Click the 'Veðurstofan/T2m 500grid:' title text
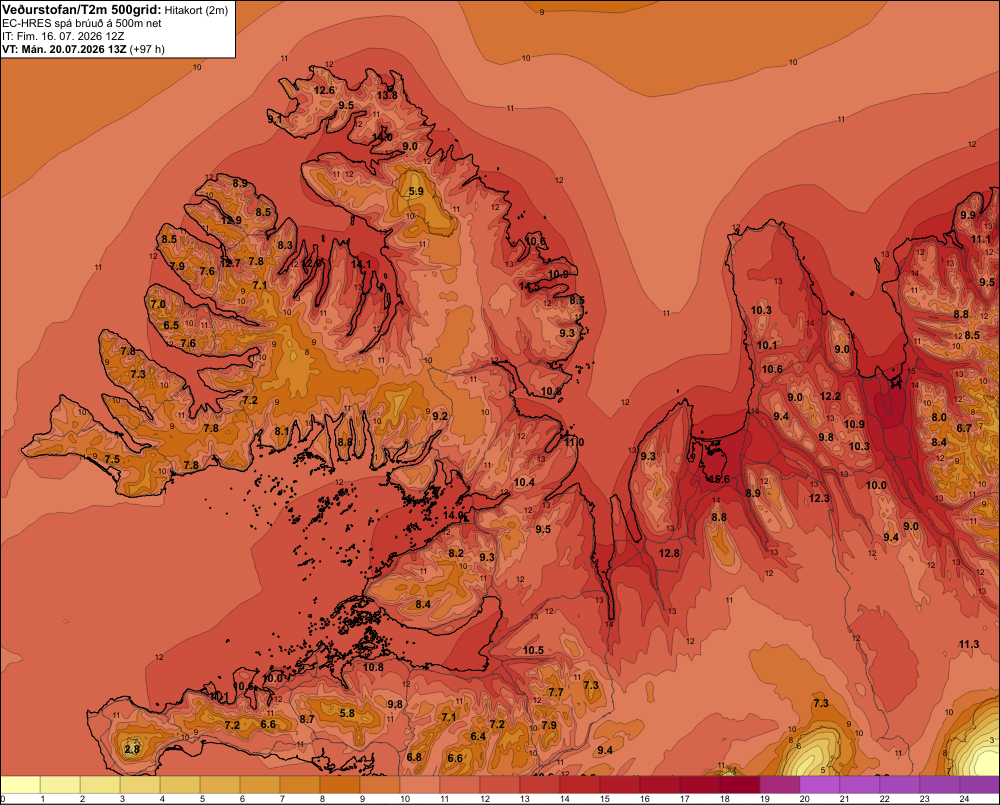This screenshot has height=805, width=1000. [x=82, y=10]
